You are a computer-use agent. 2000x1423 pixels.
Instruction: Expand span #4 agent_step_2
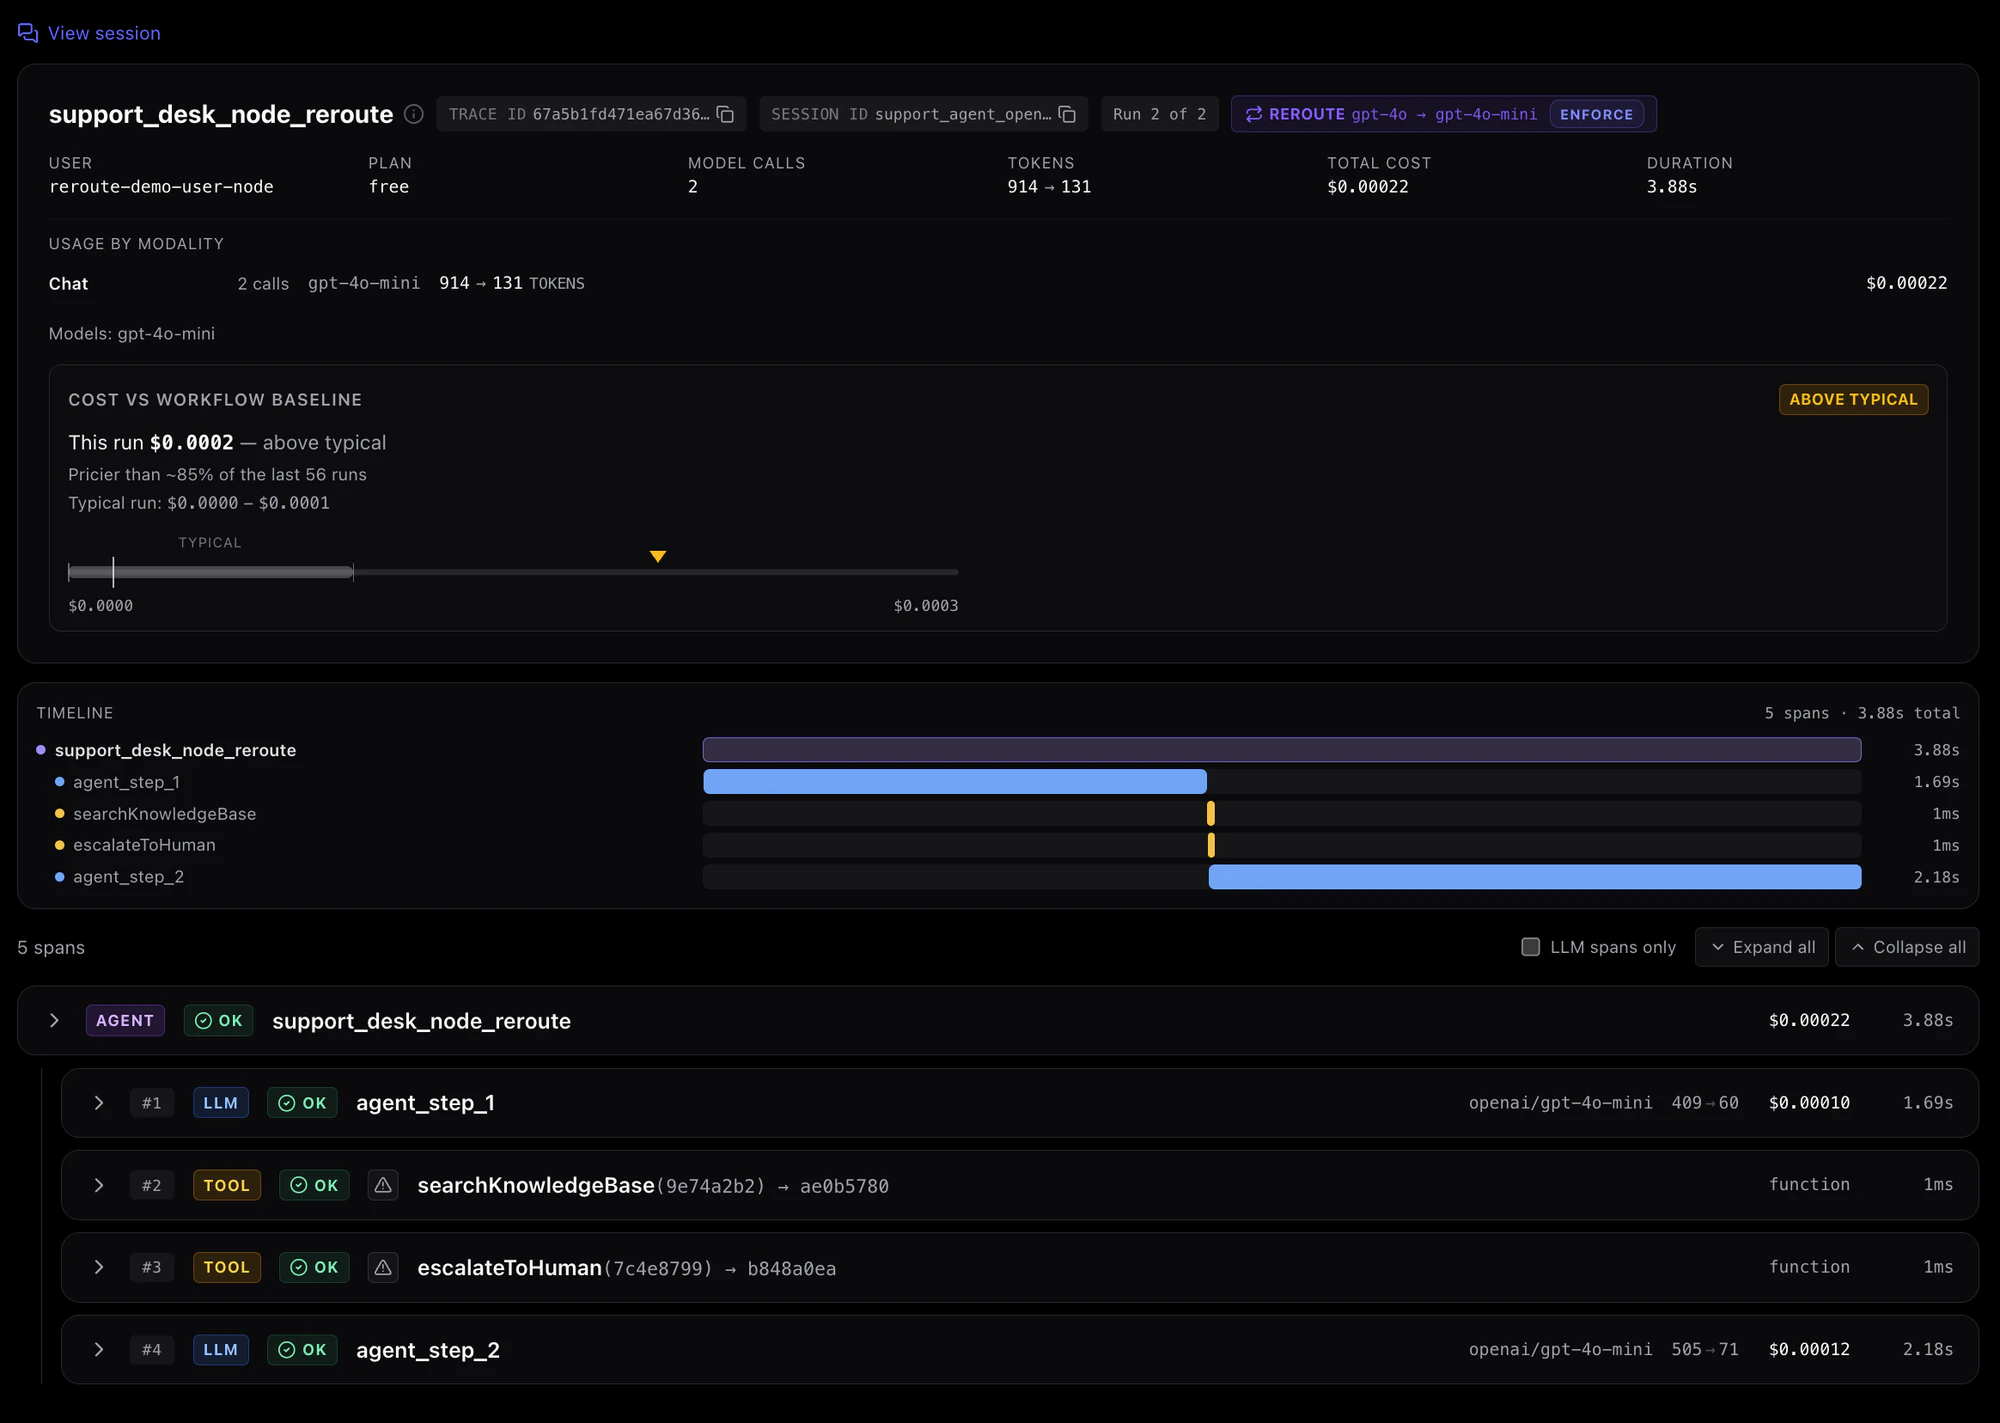point(98,1349)
